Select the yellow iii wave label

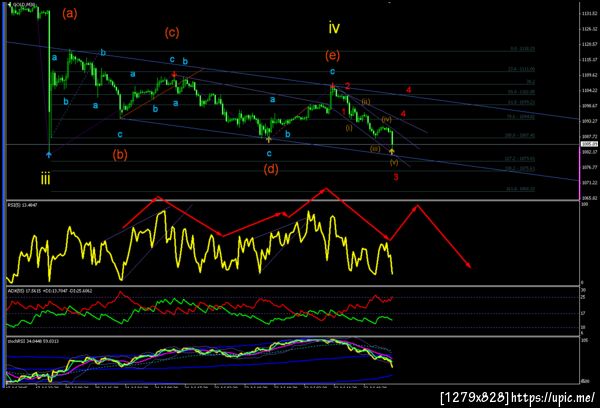coord(46,179)
